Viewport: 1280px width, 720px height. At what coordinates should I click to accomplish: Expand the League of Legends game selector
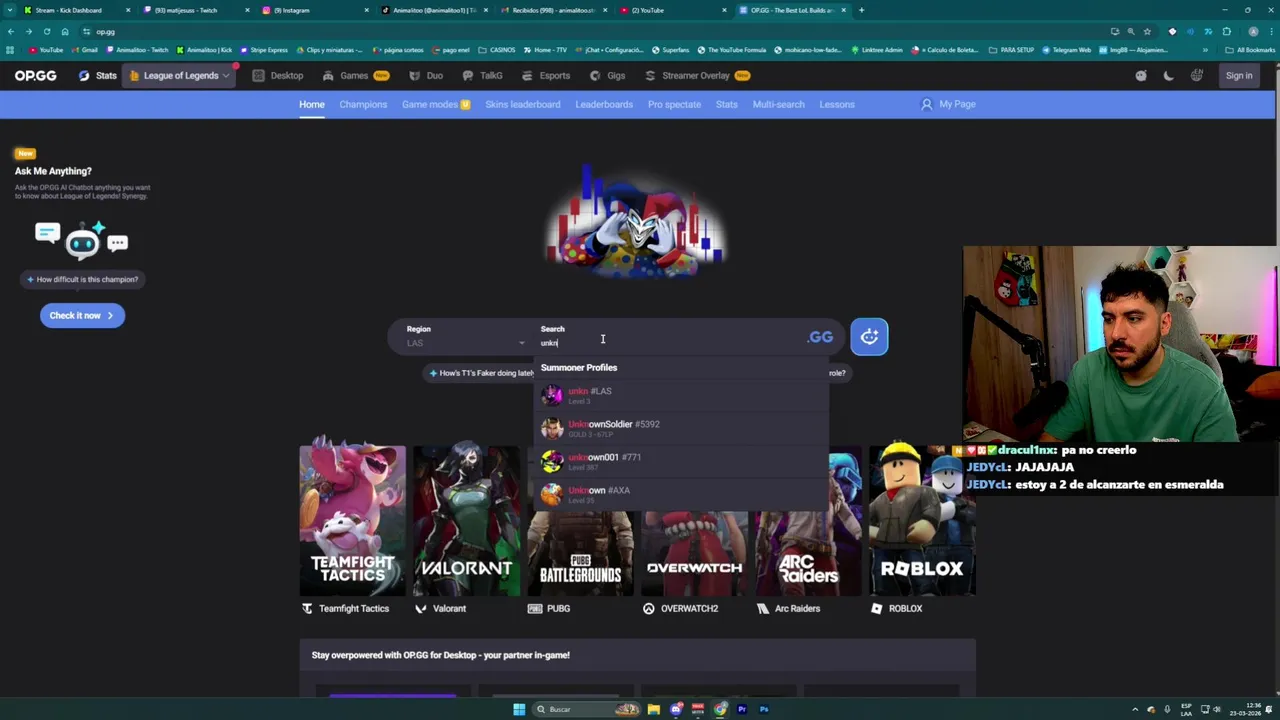coord(180,75)
